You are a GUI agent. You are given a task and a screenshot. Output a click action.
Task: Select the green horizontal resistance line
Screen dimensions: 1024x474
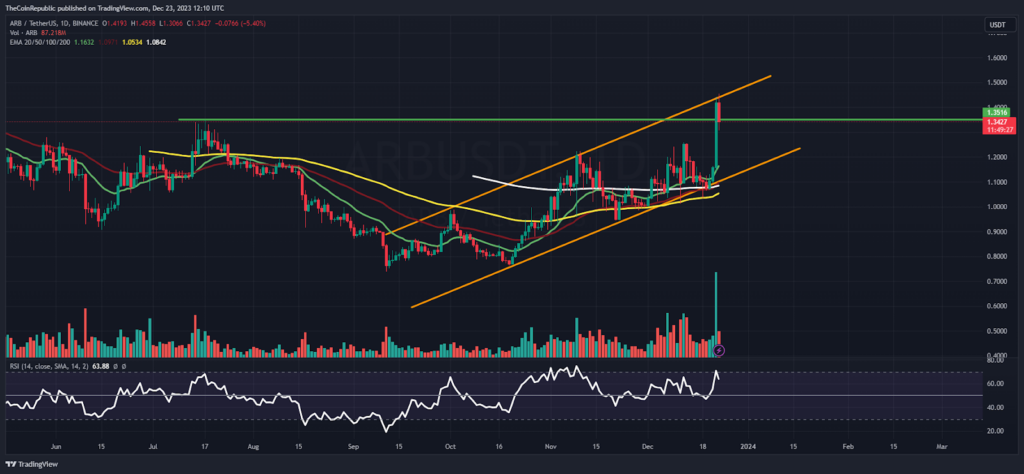pos(580,119)
